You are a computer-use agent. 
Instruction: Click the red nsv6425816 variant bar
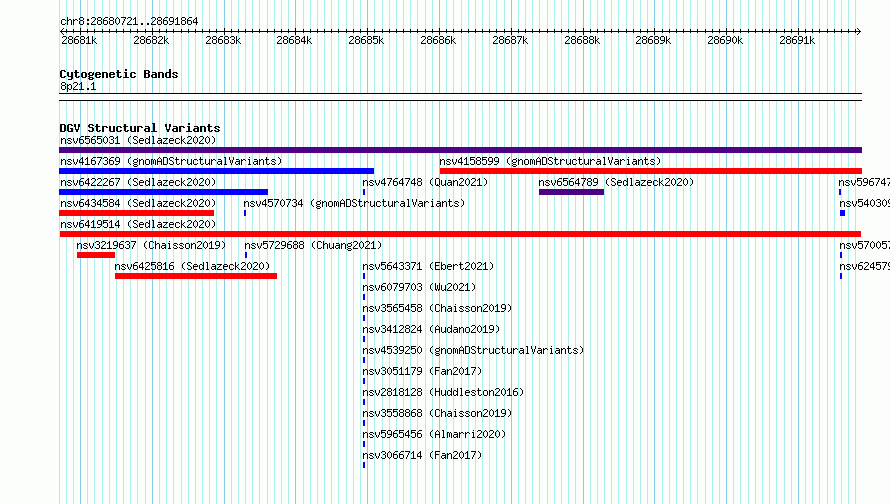pyautogui.click(x=196, y=276)
